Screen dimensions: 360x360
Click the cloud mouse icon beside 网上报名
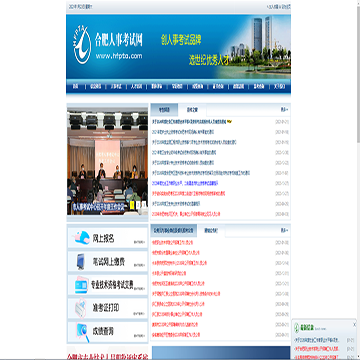point(81,237)
